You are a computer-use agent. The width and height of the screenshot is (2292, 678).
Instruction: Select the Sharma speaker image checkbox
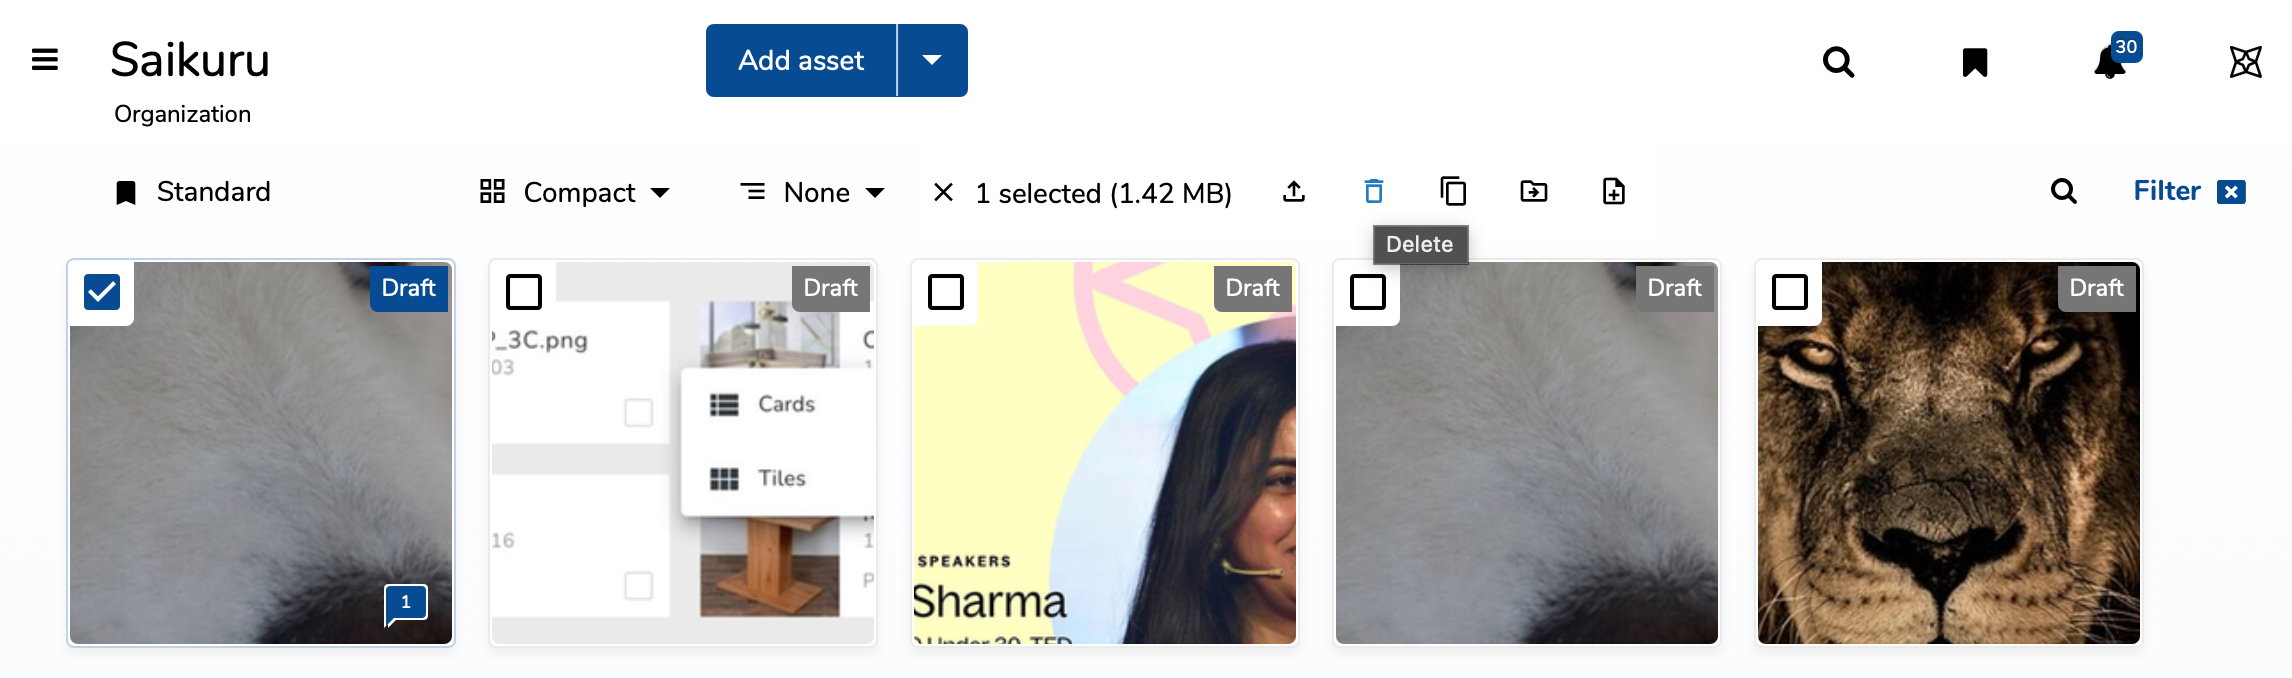945,292
